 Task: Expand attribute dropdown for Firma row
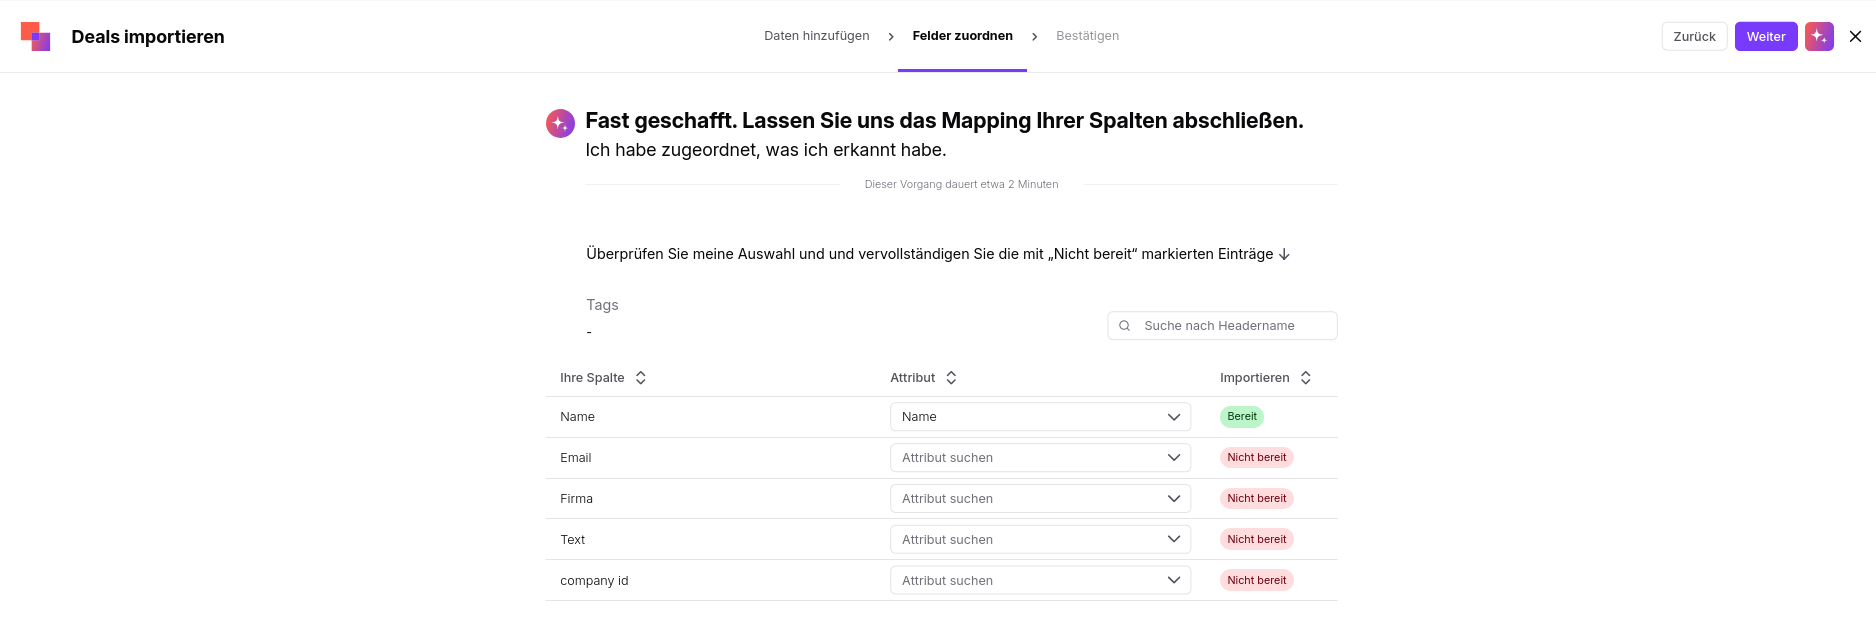click(1040, 499)
